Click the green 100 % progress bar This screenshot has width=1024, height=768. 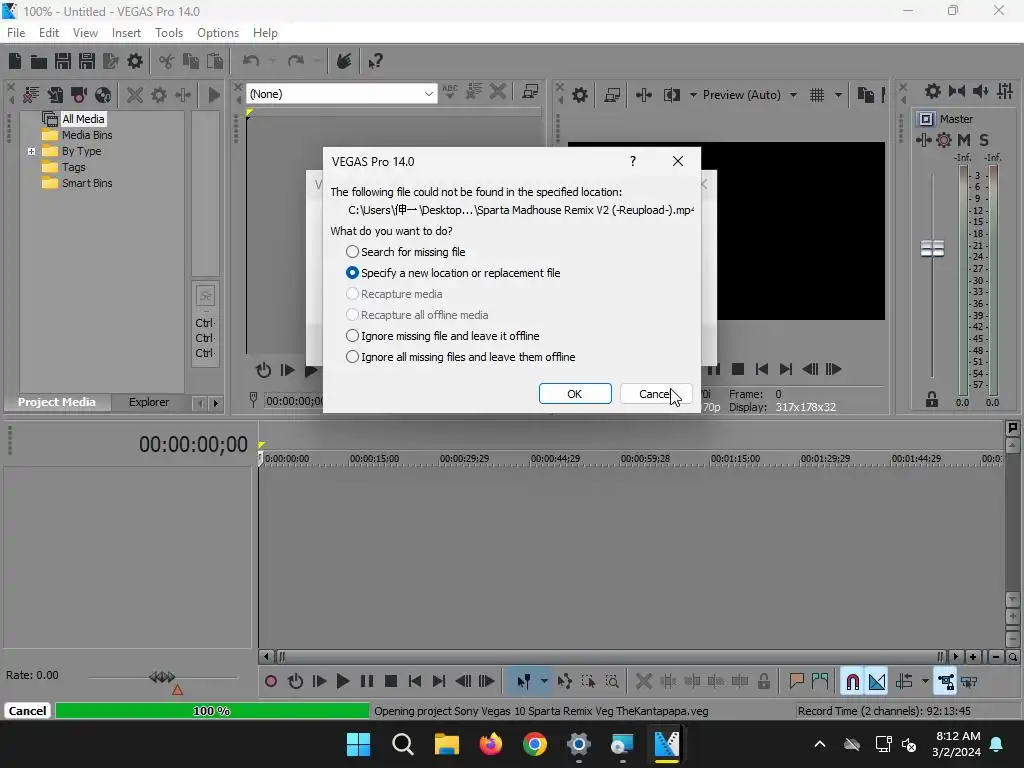coord(212,711)
